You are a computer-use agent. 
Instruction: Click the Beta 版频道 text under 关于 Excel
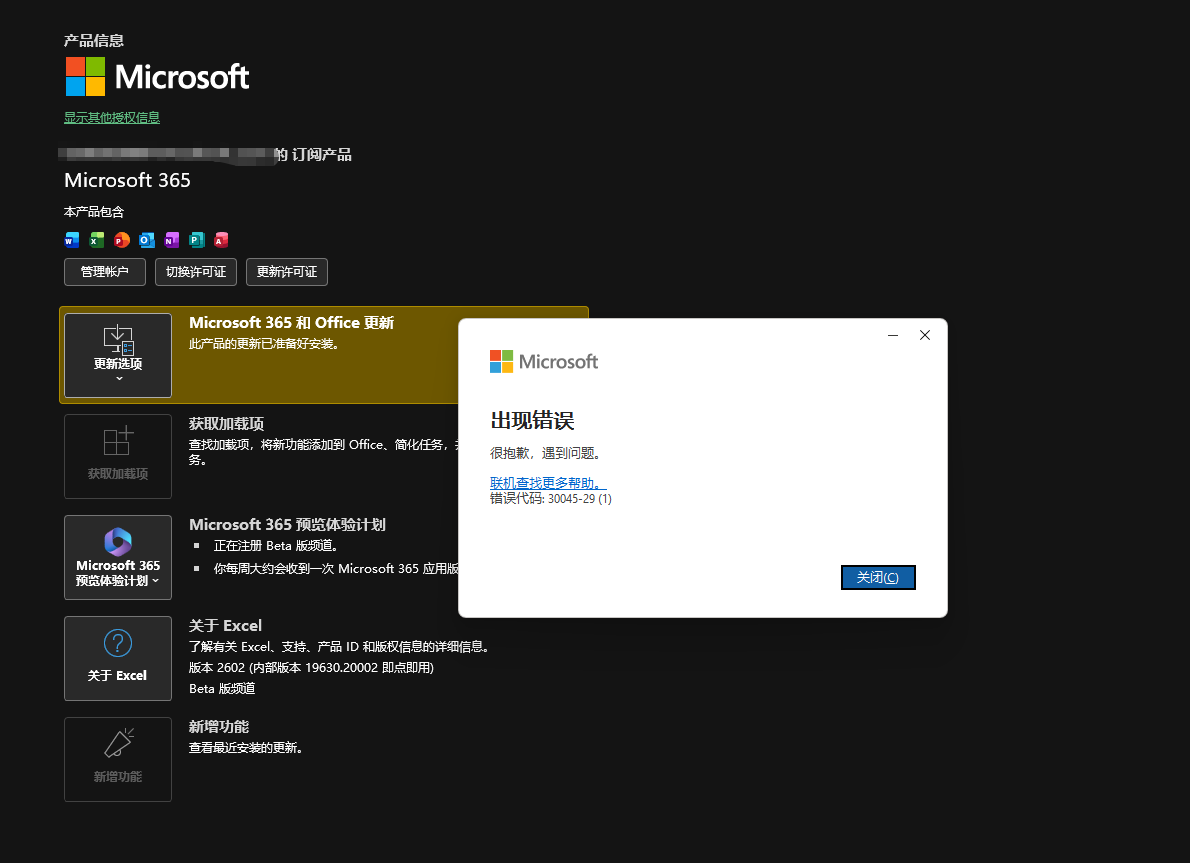click(x=222, y=688)
